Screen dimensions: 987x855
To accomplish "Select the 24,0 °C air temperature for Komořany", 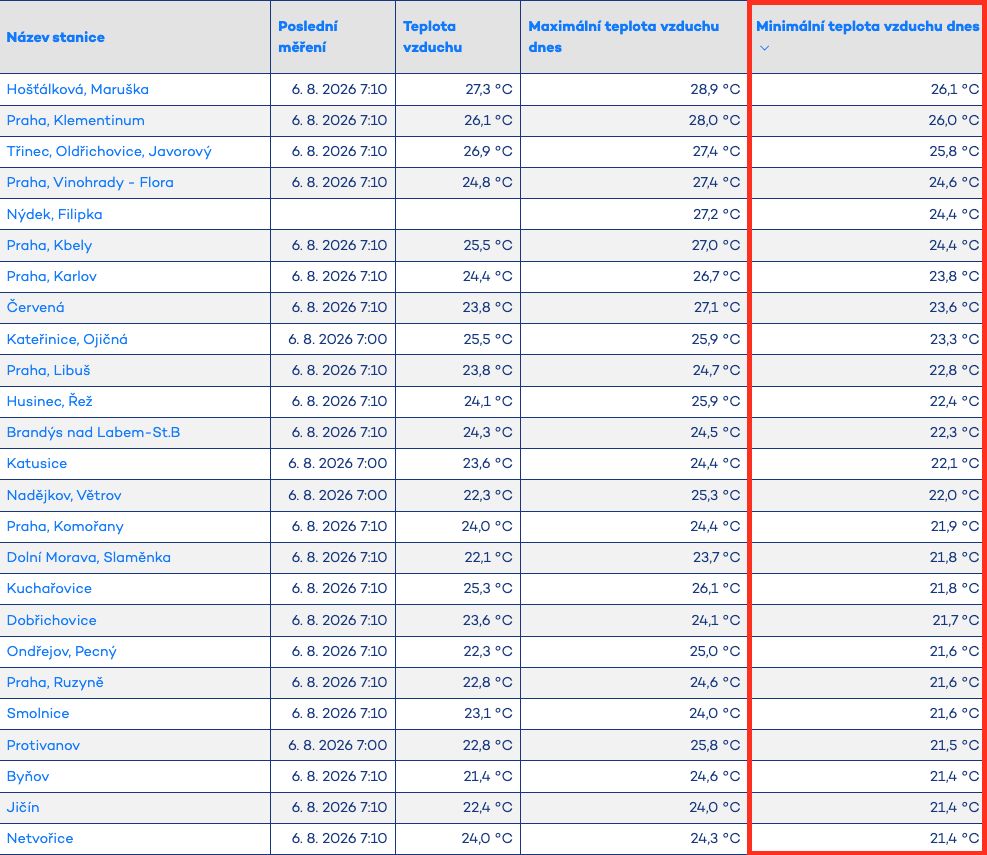I will tap(487, 526).
